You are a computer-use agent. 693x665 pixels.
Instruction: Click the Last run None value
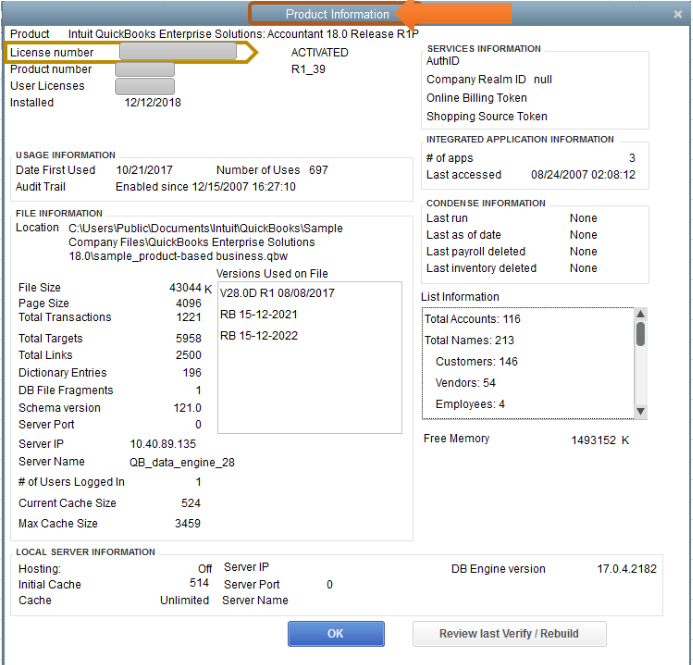pyautogui.click(x=583, y=218)
